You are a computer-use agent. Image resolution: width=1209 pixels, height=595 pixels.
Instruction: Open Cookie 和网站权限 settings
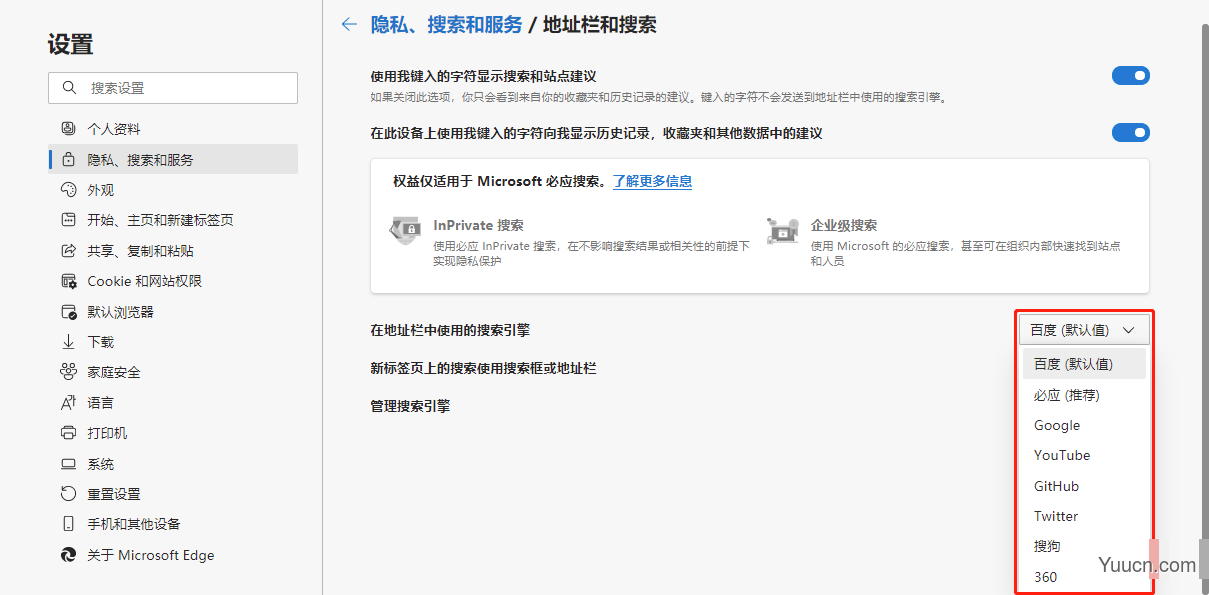(173, 281)
